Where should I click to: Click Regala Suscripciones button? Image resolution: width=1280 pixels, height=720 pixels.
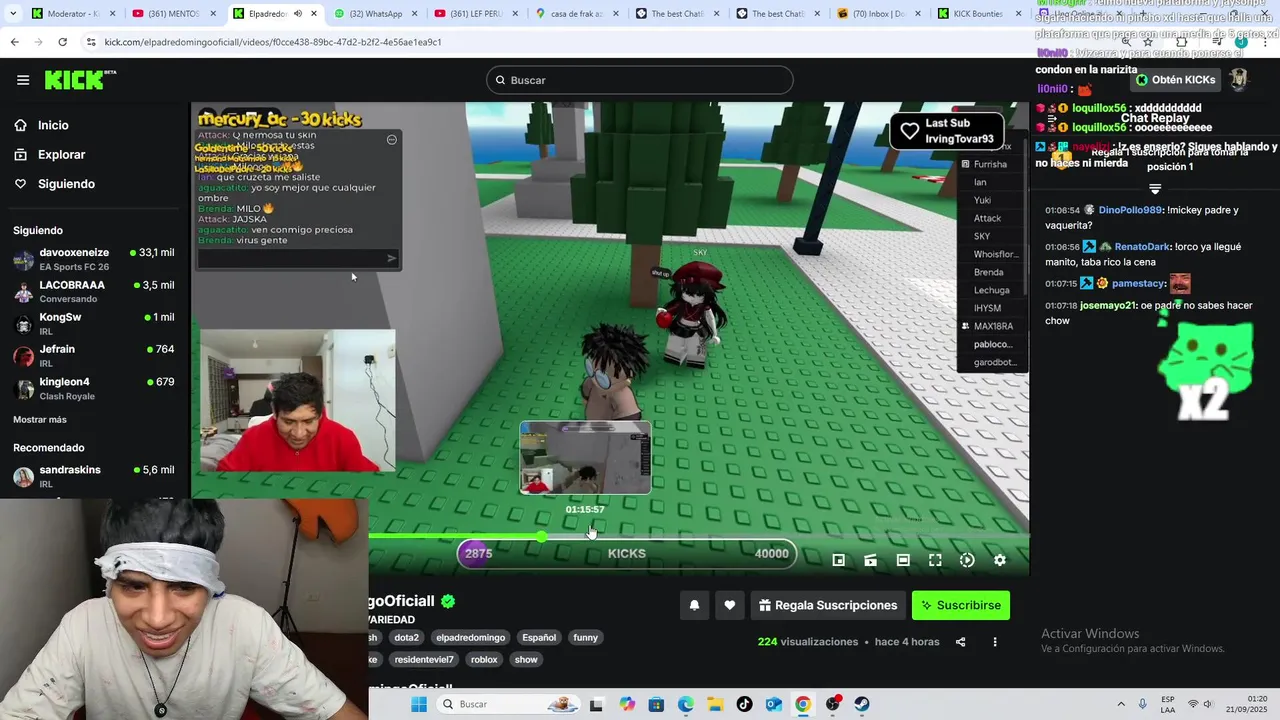click(x=827, y=605)
